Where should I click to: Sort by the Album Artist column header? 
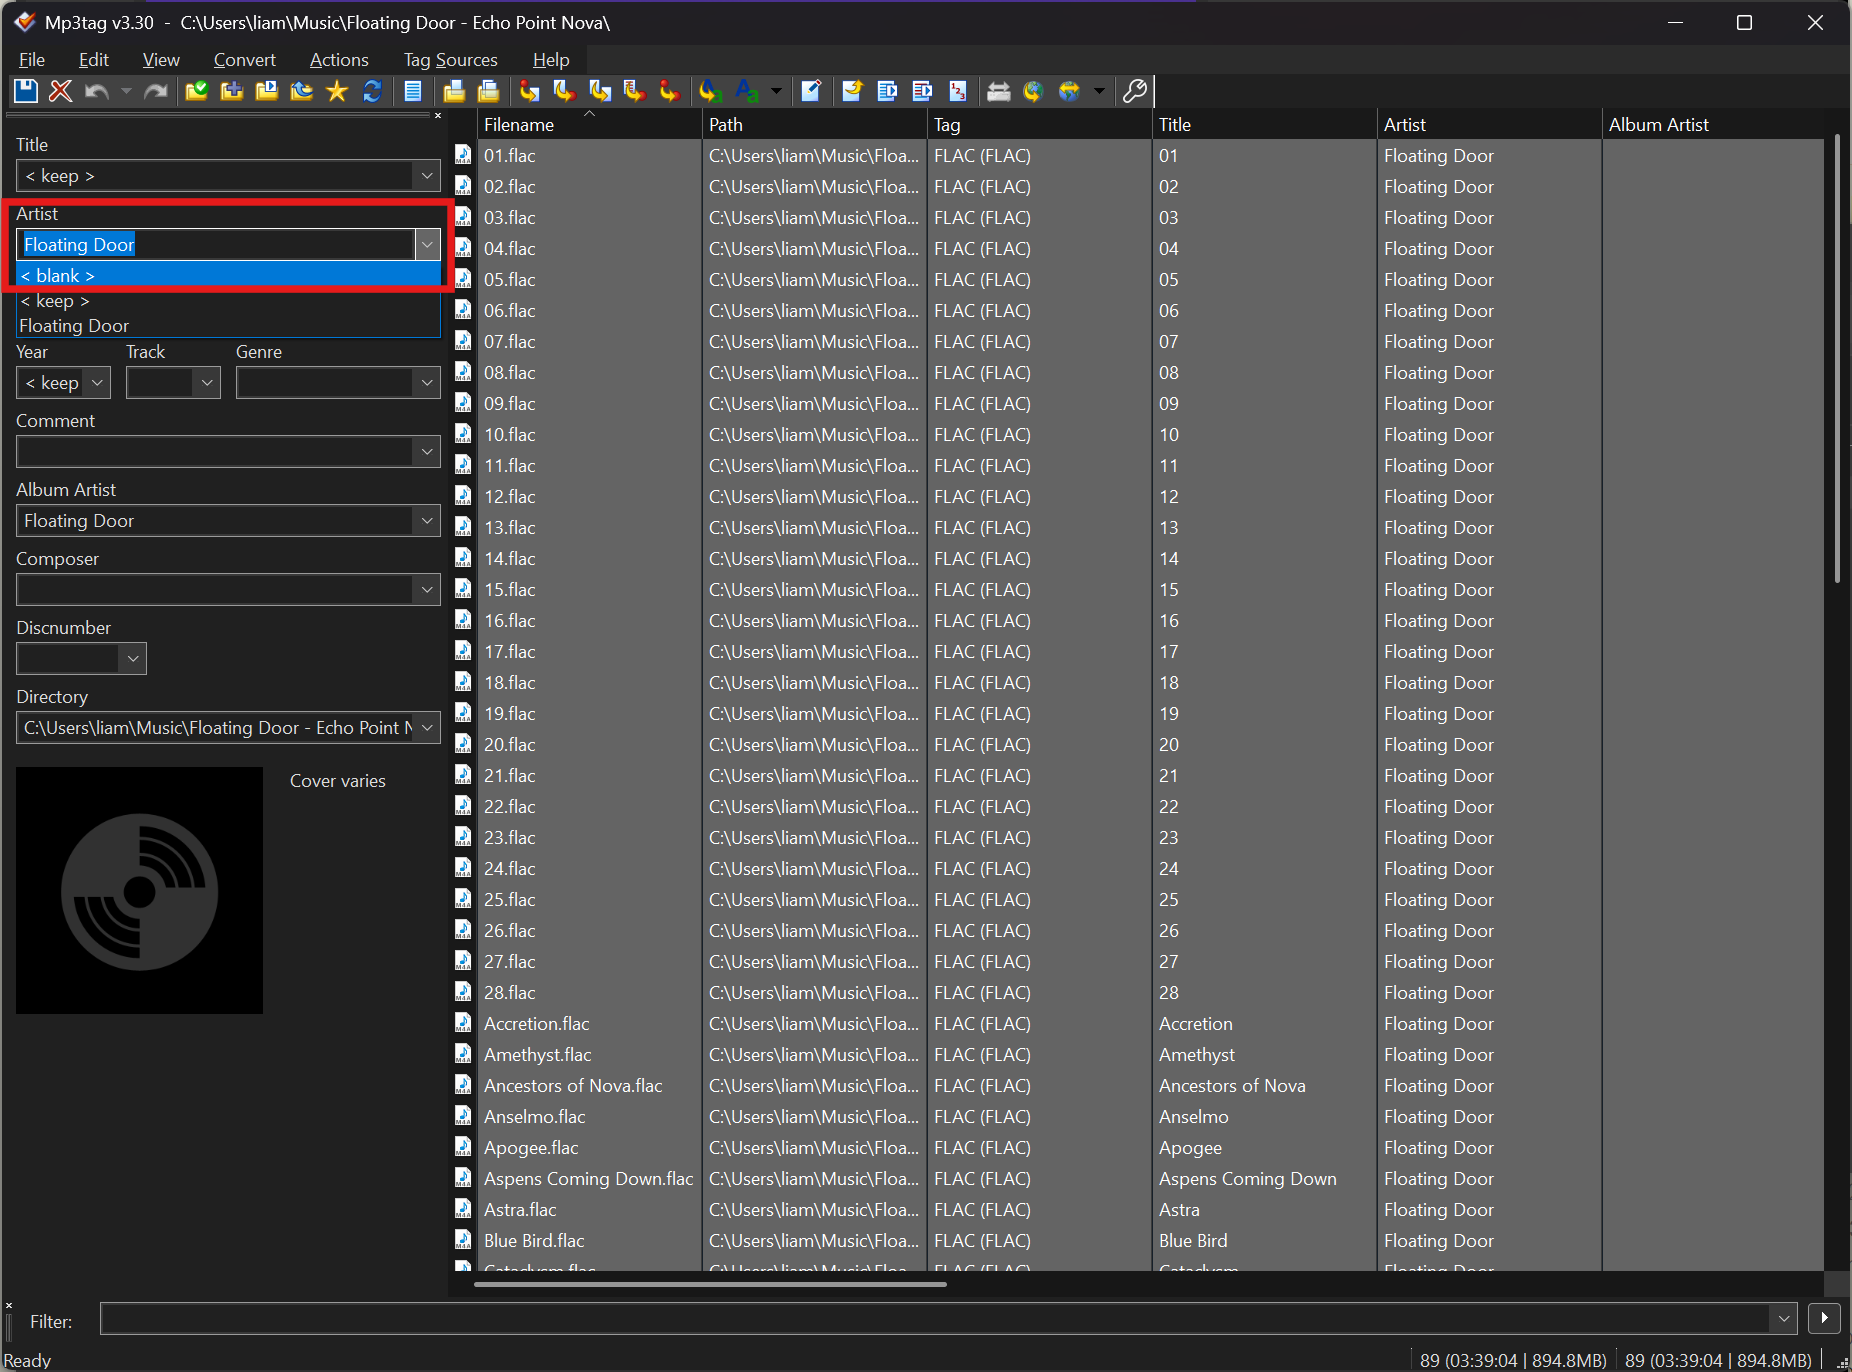1712,125
